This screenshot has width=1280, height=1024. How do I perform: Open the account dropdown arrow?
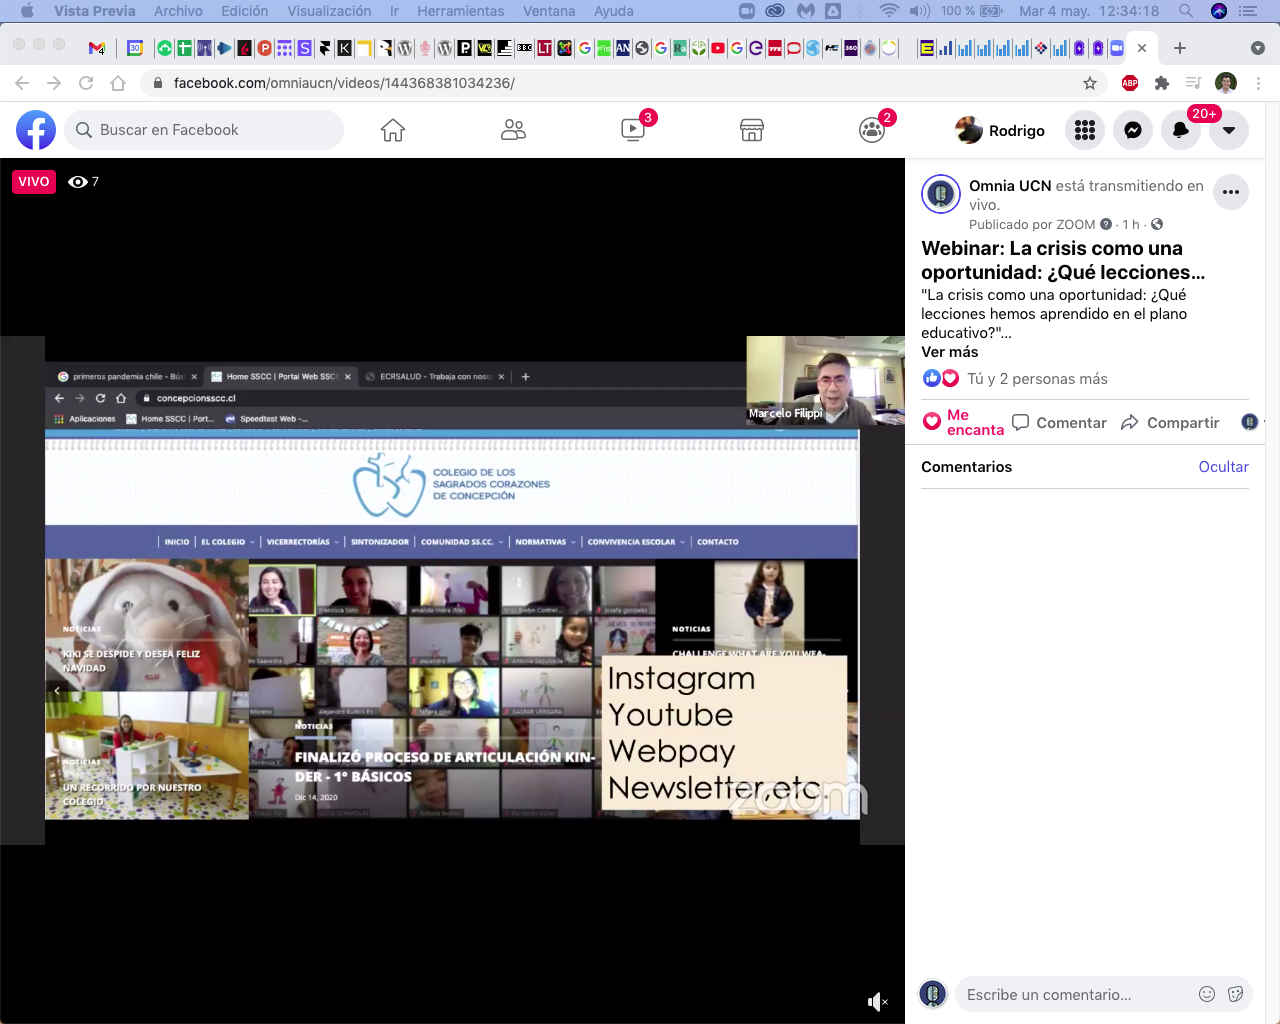click(x=1229, y=130)
